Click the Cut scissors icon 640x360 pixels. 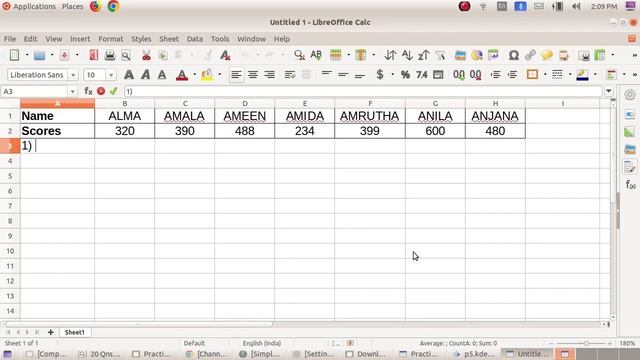(x=146, y=55)
